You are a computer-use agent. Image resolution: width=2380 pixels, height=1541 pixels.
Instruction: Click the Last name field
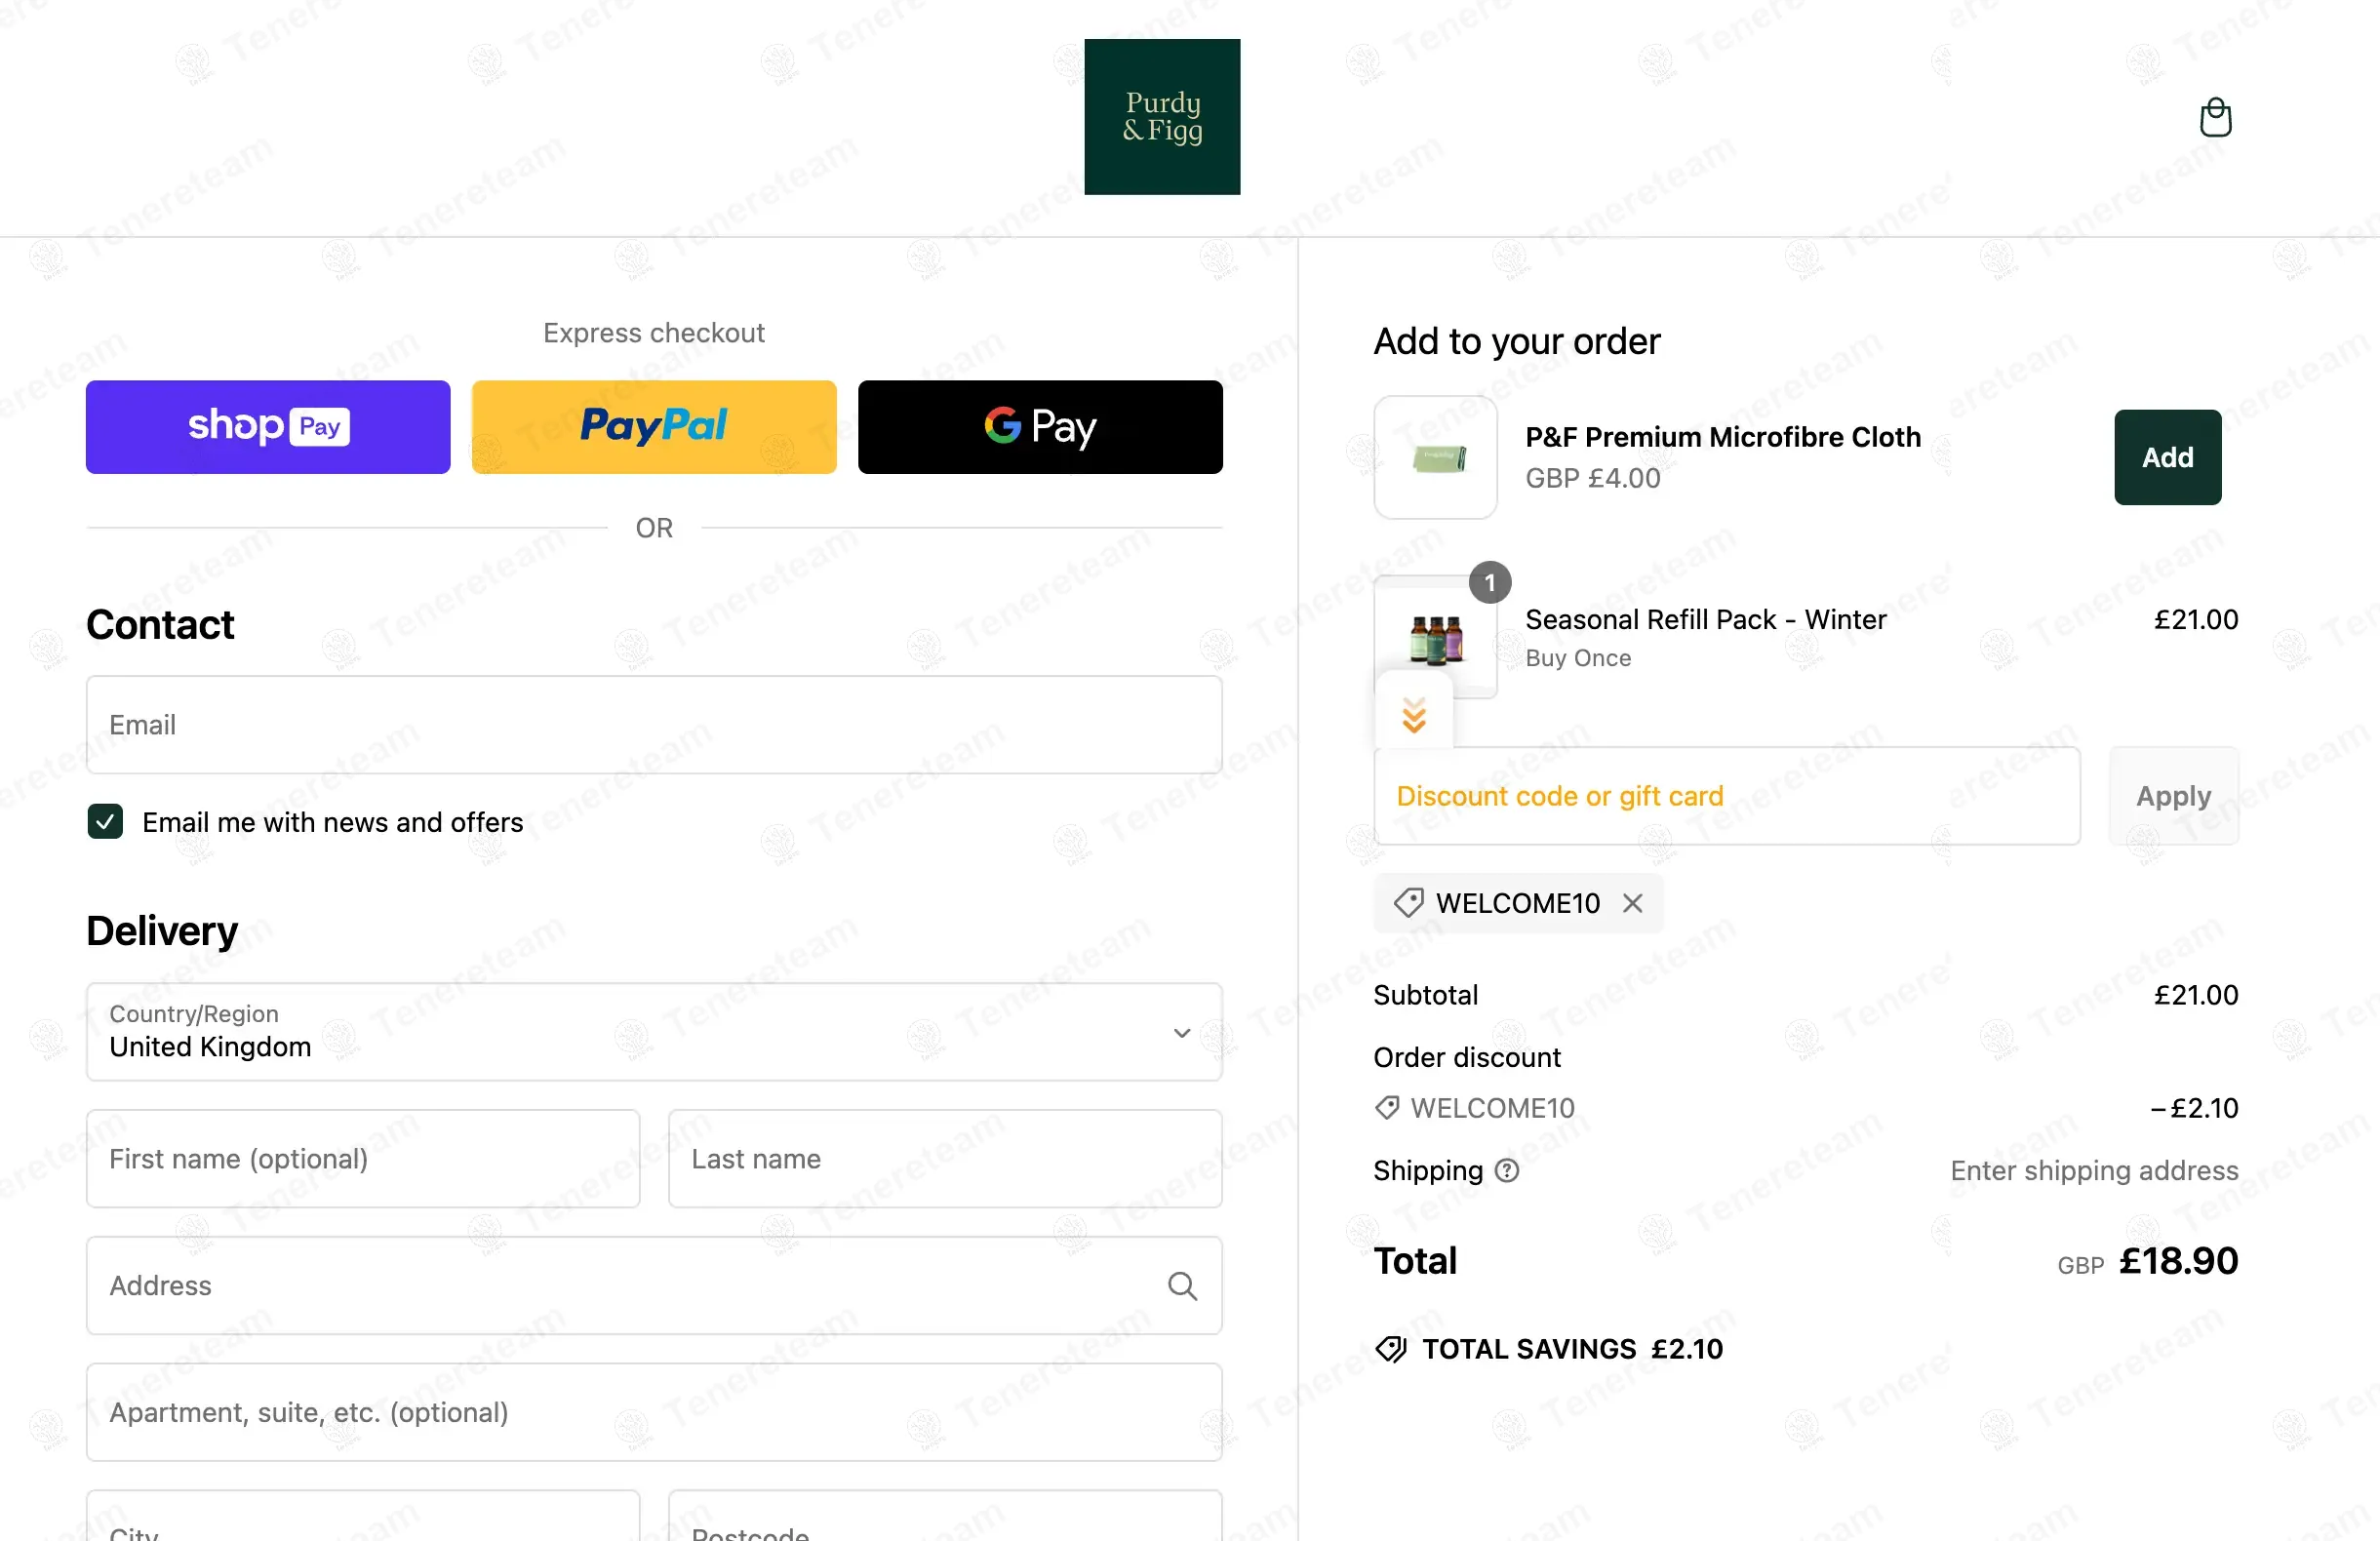pos(945,1159)
